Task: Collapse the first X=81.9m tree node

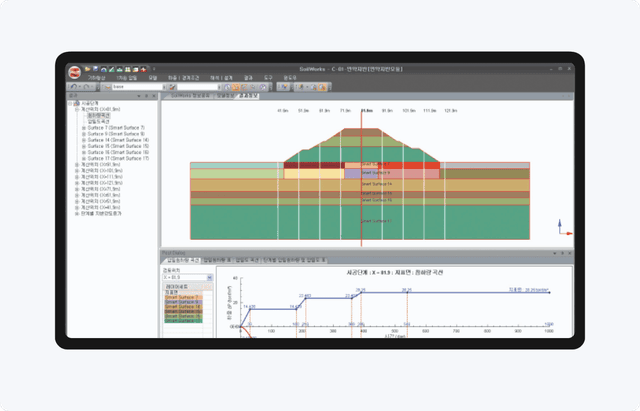Action: [78, 109]
